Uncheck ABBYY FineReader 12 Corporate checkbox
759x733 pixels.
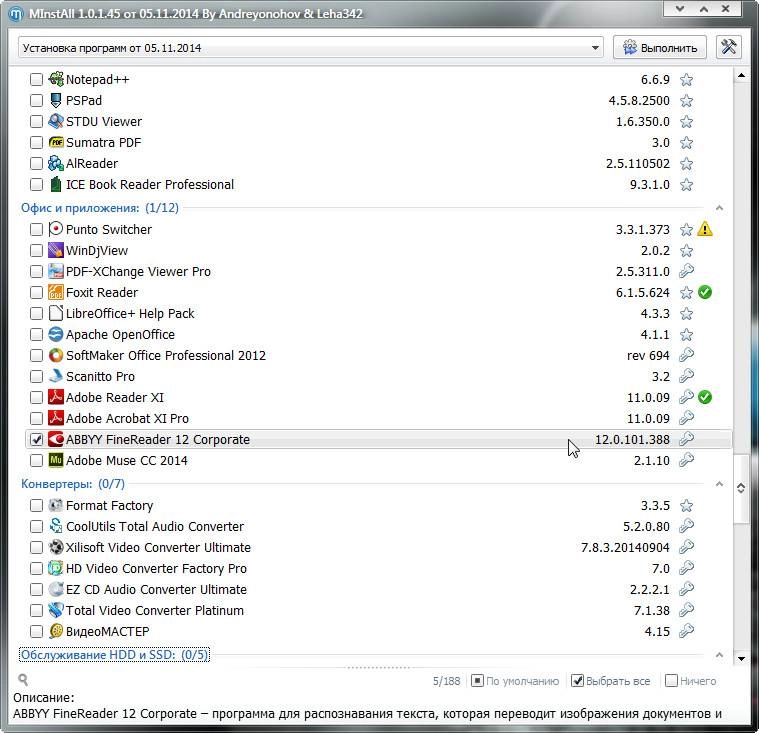[36, 439]
